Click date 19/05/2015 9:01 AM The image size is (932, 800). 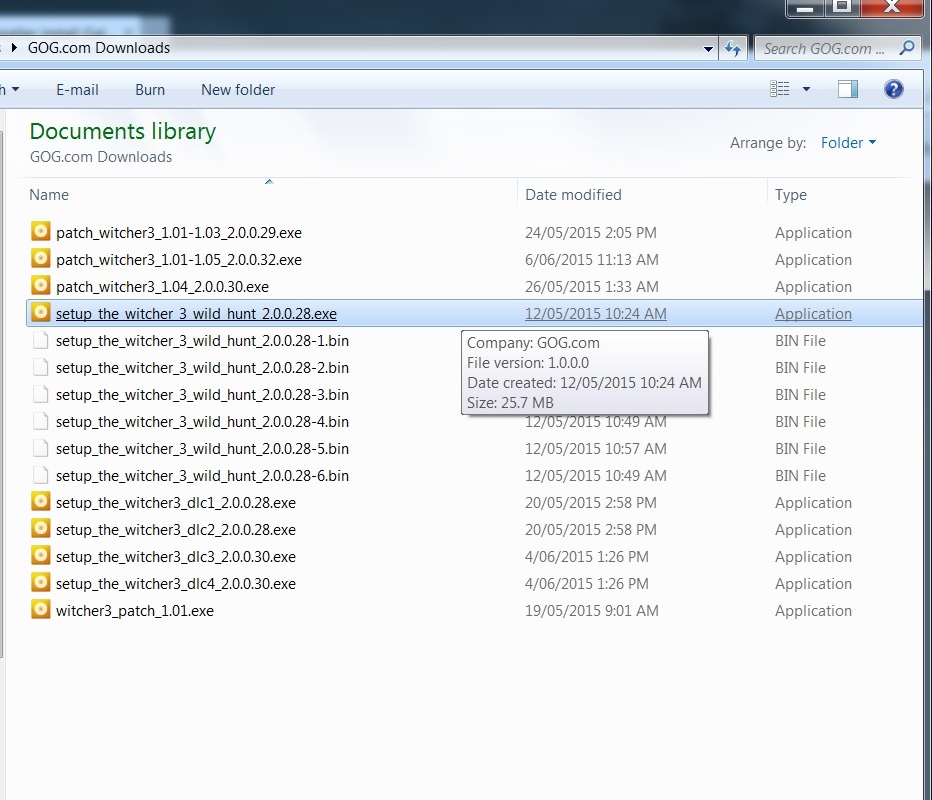[x=591, y=611]
